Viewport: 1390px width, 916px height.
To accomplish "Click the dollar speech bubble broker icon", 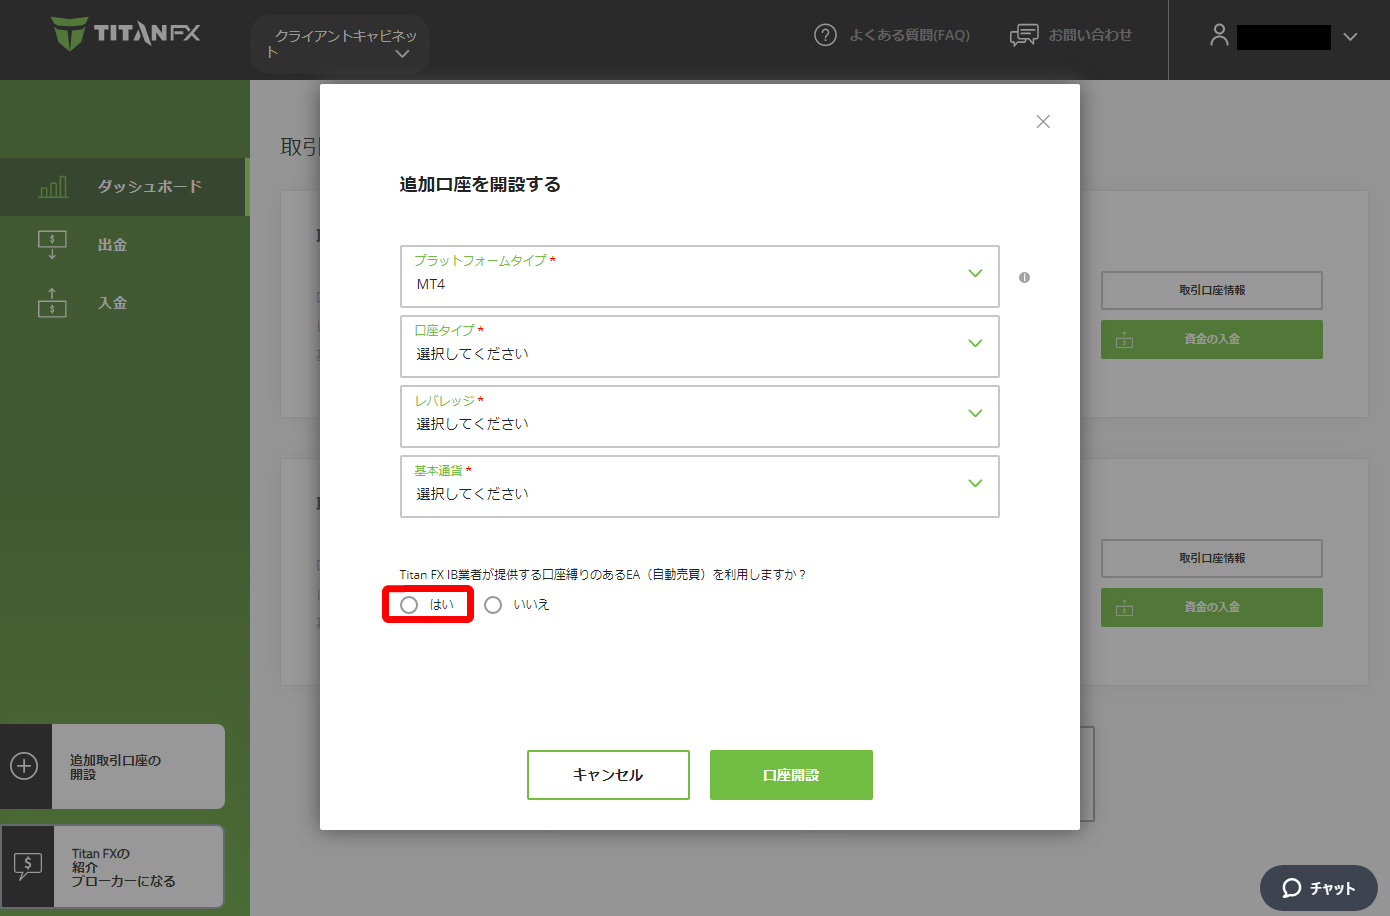I will tap(28, 866).
